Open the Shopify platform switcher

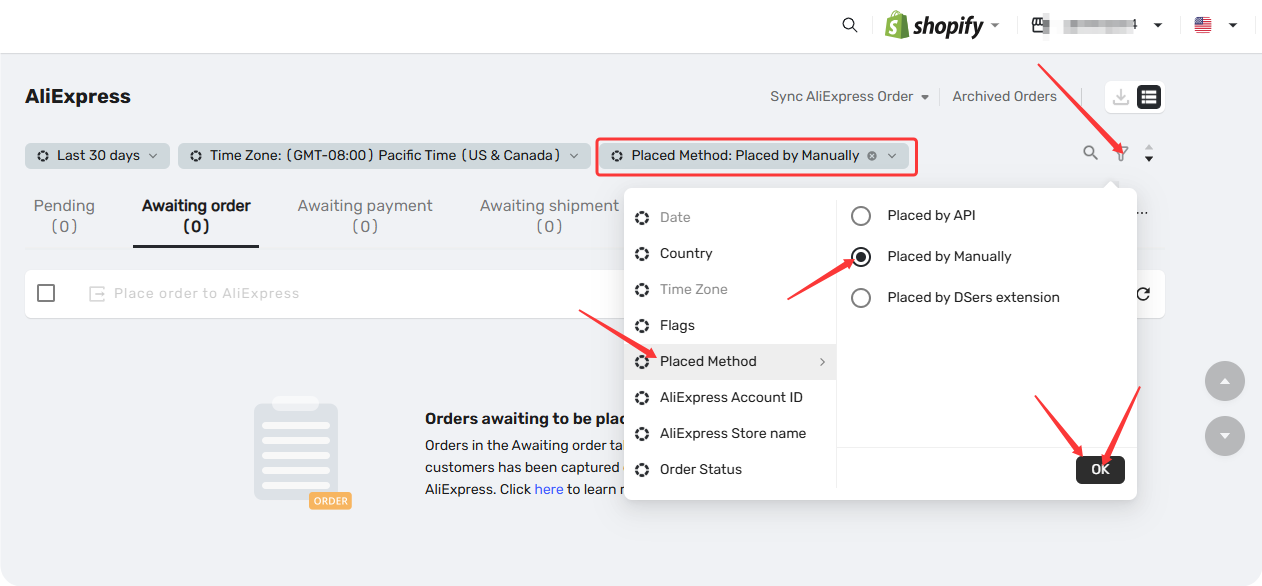(x=942, y=25)
